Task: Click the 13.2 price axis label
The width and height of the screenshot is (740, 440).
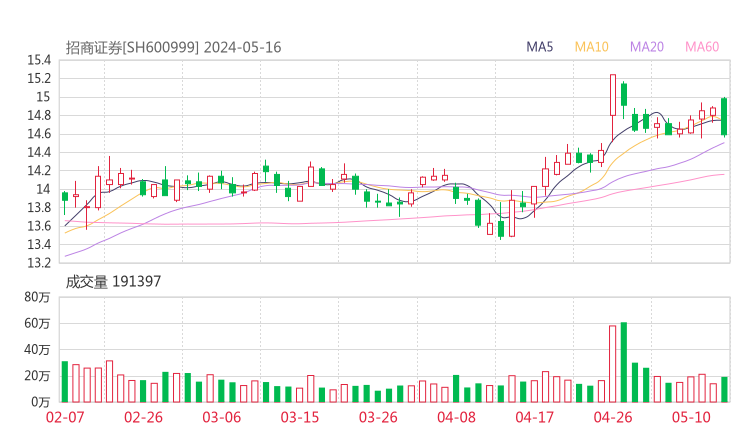Action: [x=39, y=262]
